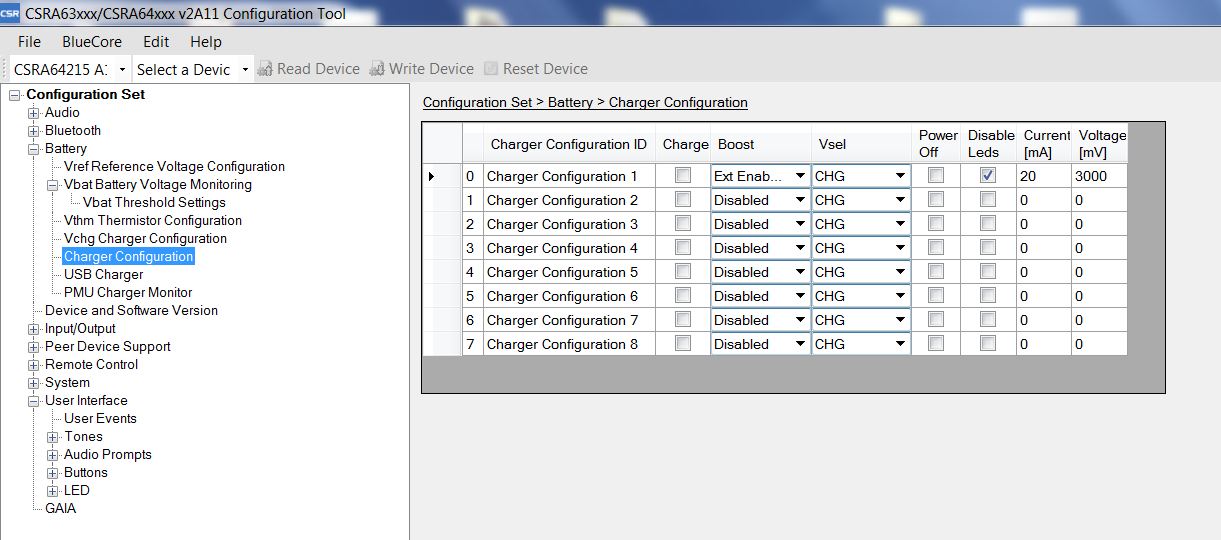
Task: Uncheck Disable Leds for Charger Configuration 1
Action: pyautogui.click(x=988, y=176)
